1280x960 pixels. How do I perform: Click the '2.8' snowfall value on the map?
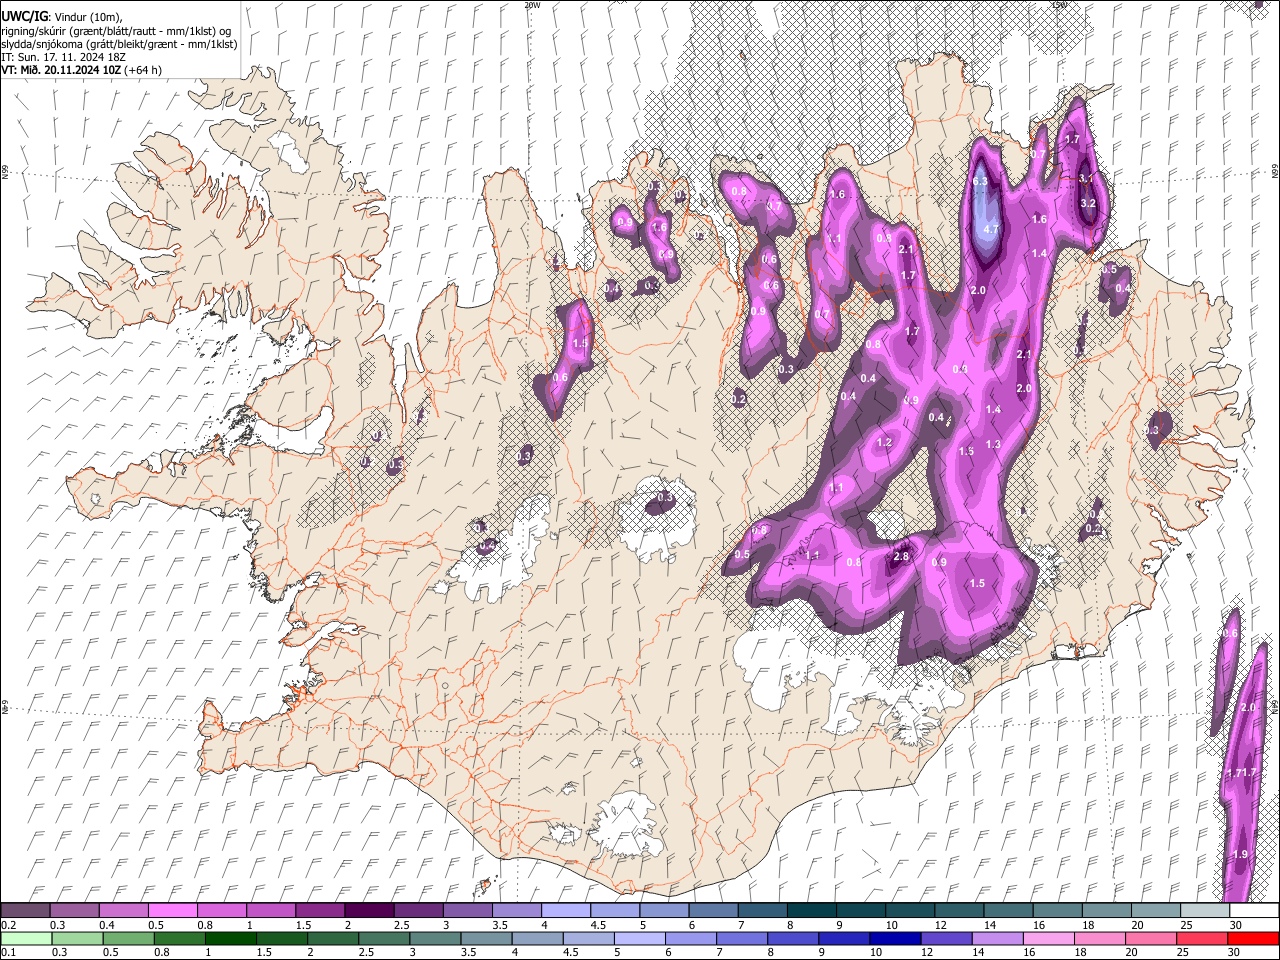[x=901, y=557]
